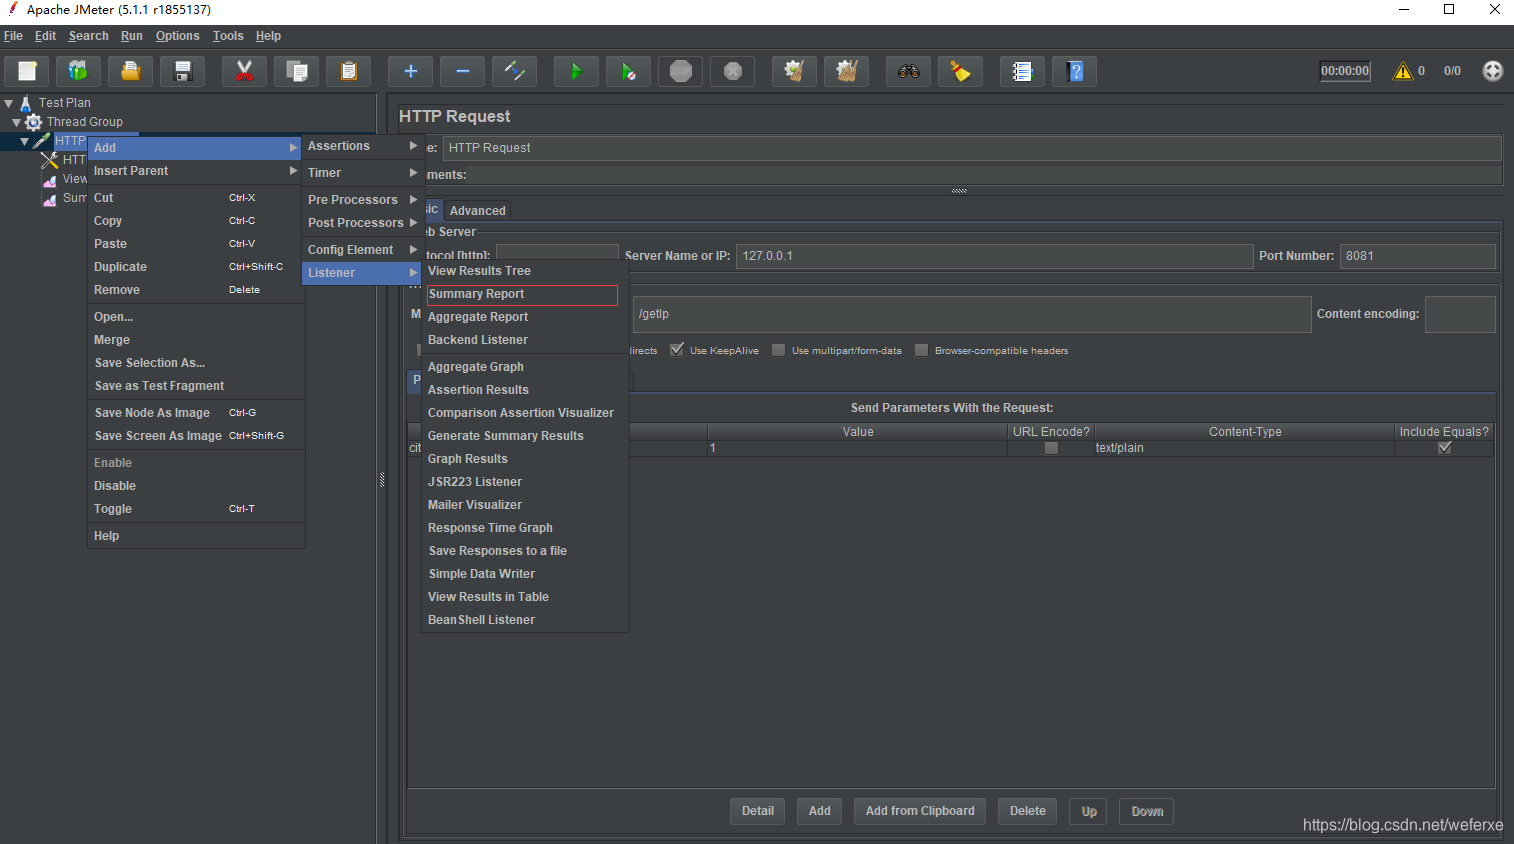The height and width of the screenshot is (844, 1514).
Task: Collapse the HTTP Request tree node
Action: (x=25, y=141)
